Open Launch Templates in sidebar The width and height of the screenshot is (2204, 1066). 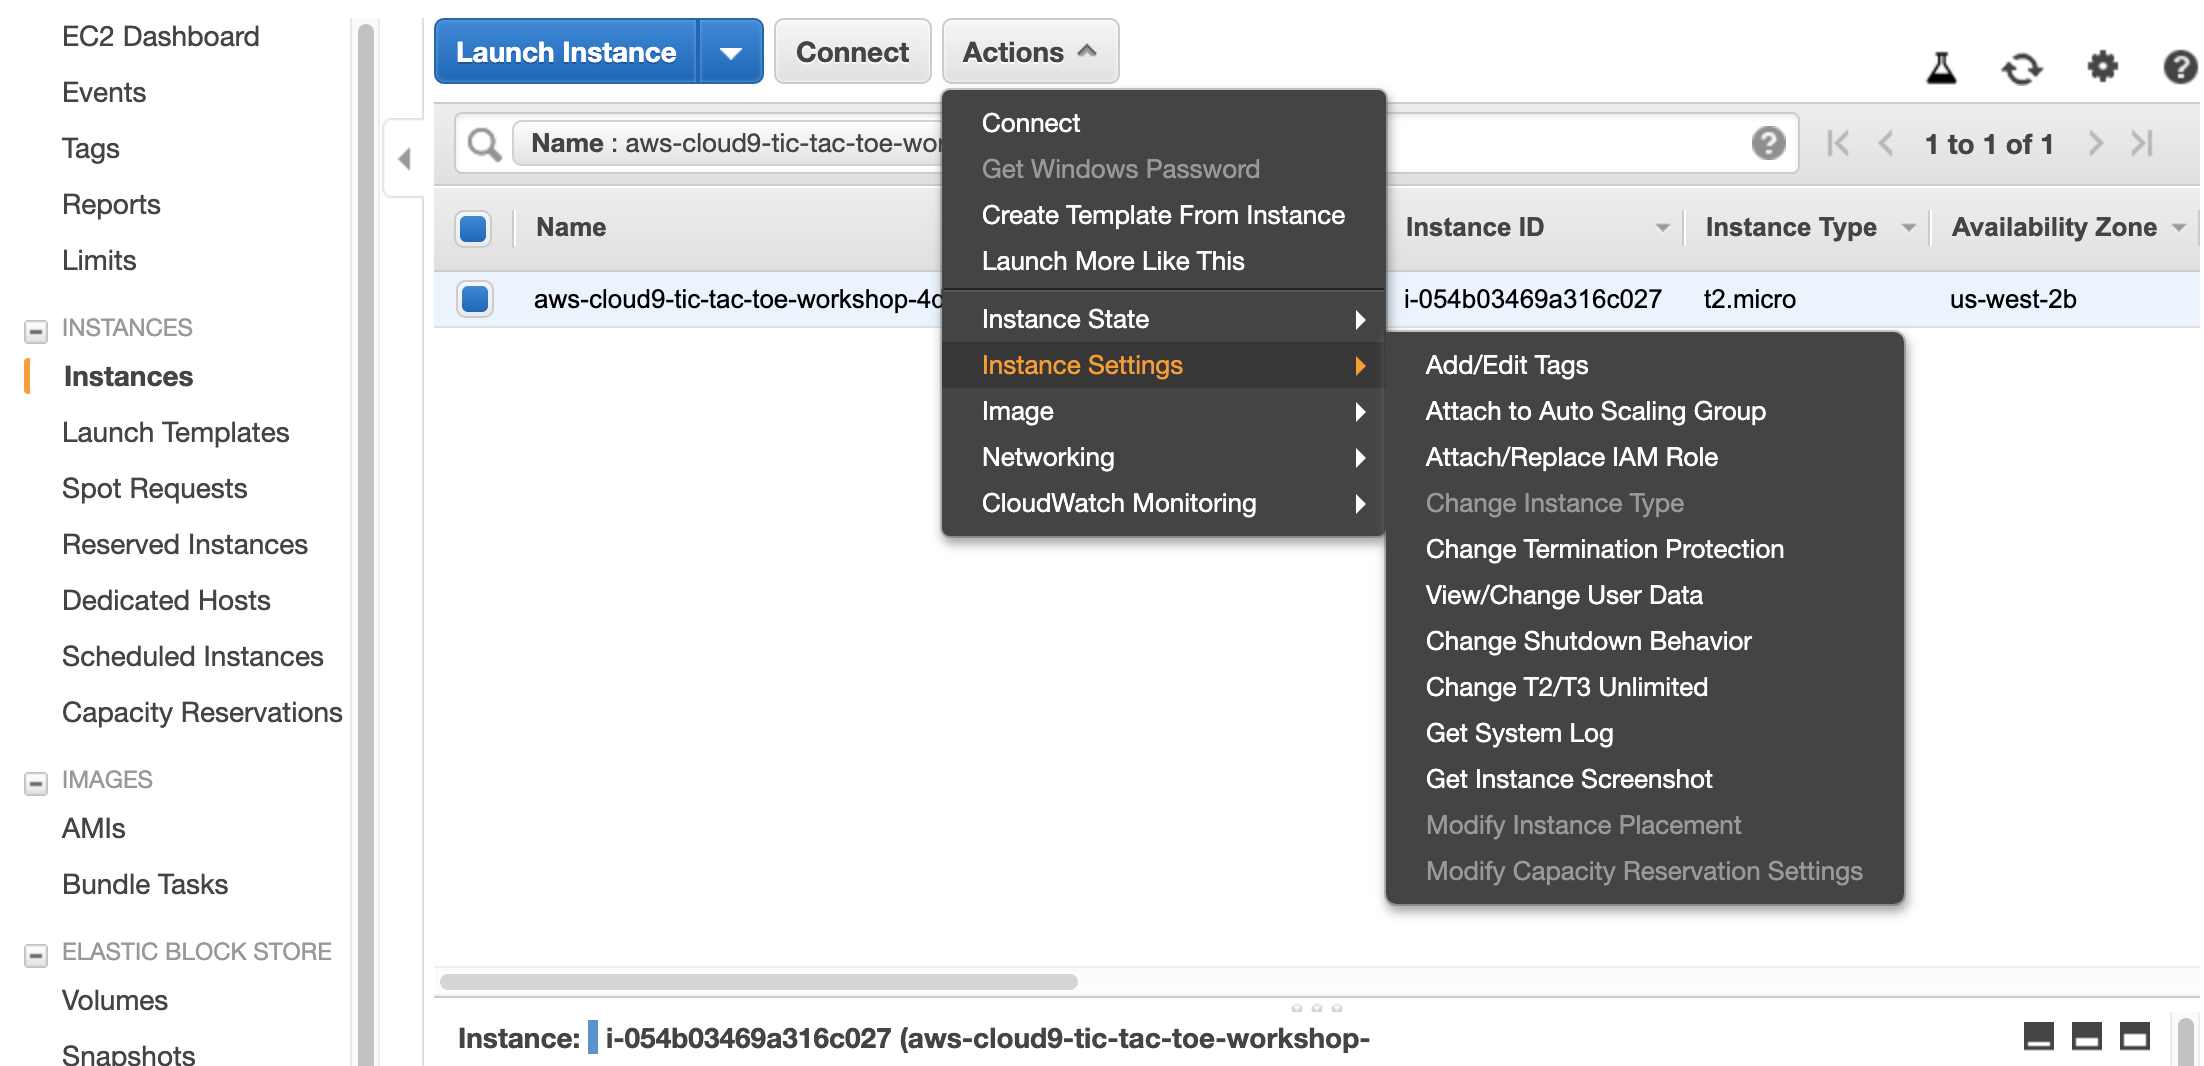point(175,433)
